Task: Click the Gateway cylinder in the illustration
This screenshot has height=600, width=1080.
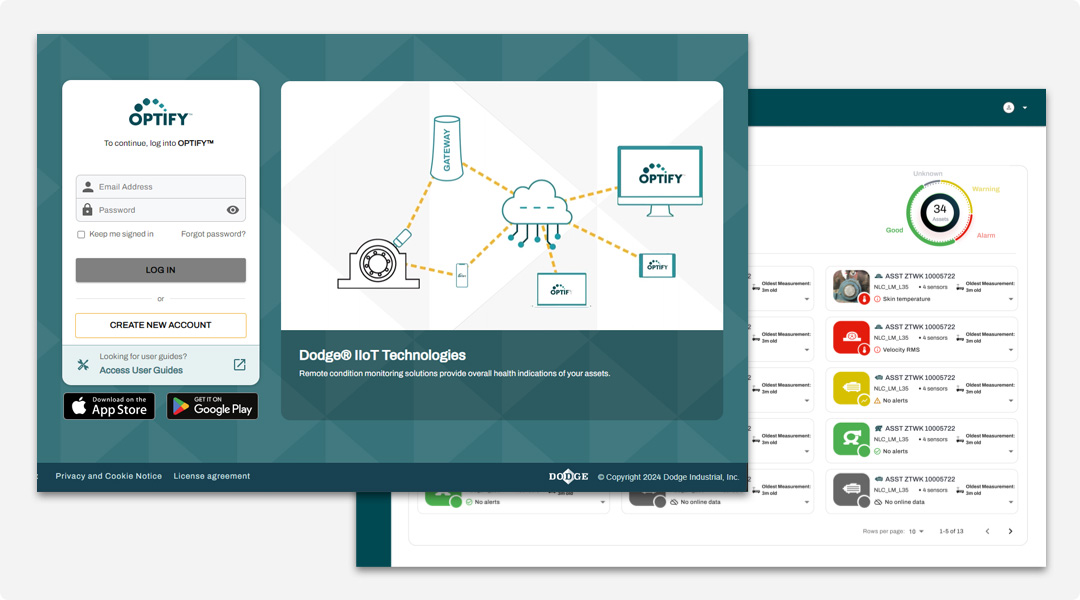Action: coord(446,148)
